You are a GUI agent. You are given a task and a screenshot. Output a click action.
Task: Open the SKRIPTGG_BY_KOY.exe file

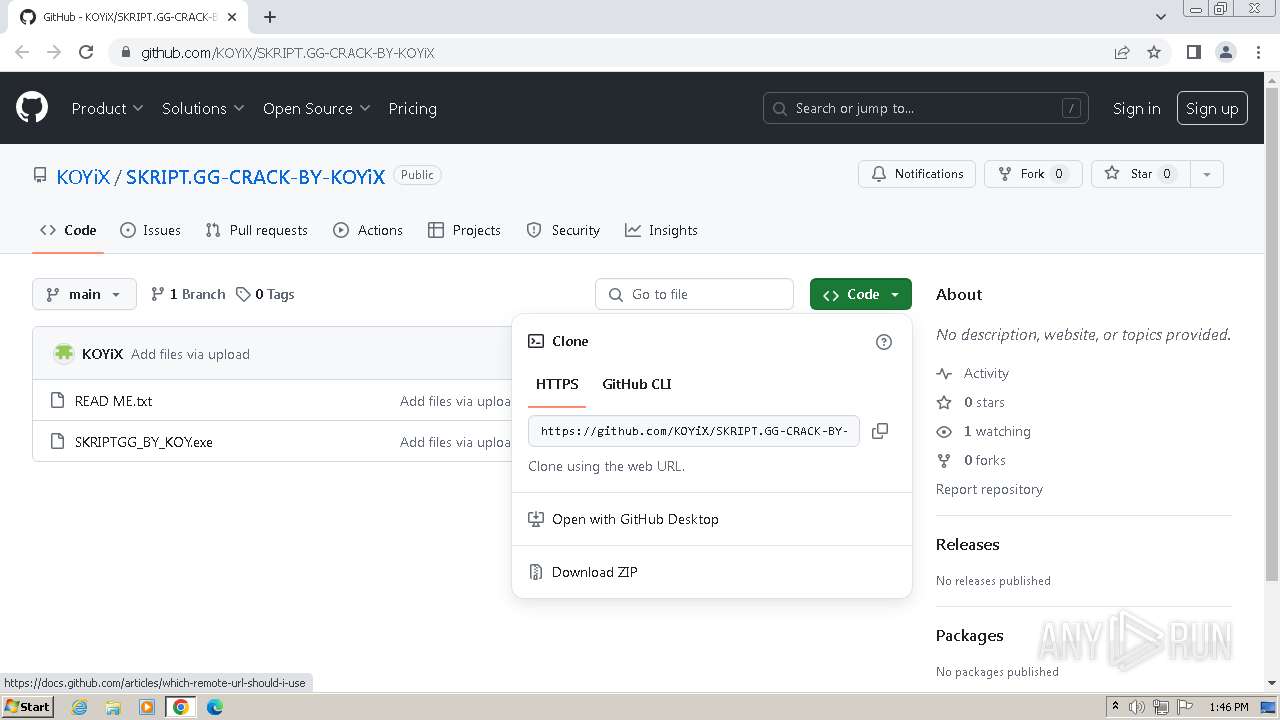coord(143,442)
